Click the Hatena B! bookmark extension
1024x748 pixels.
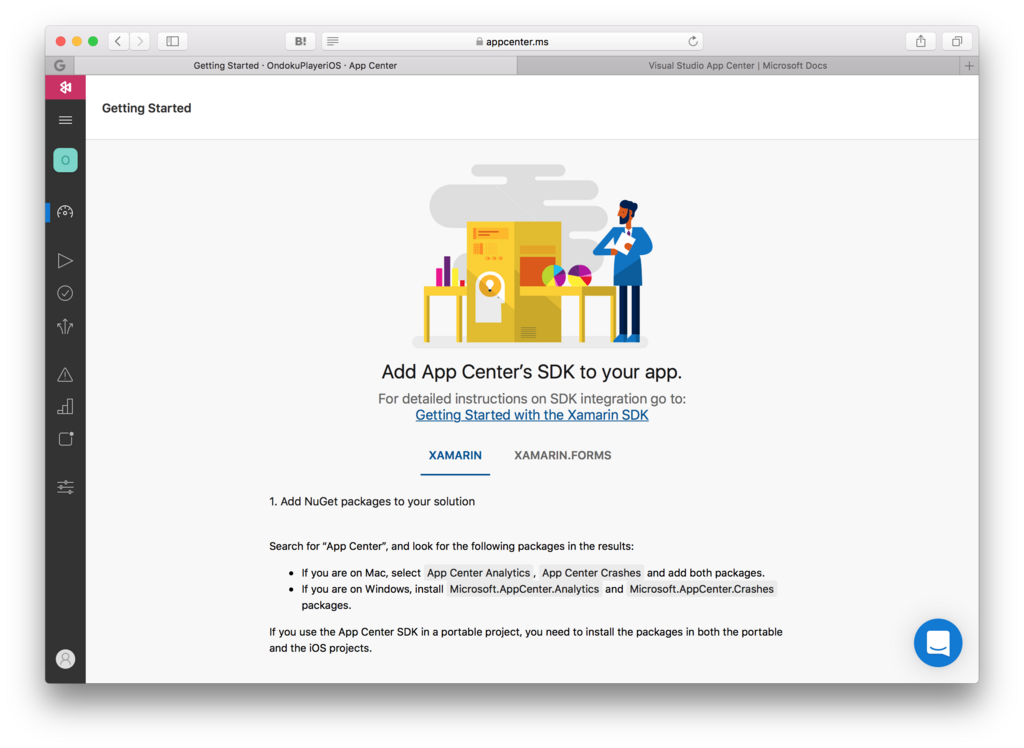click(300, 41)
